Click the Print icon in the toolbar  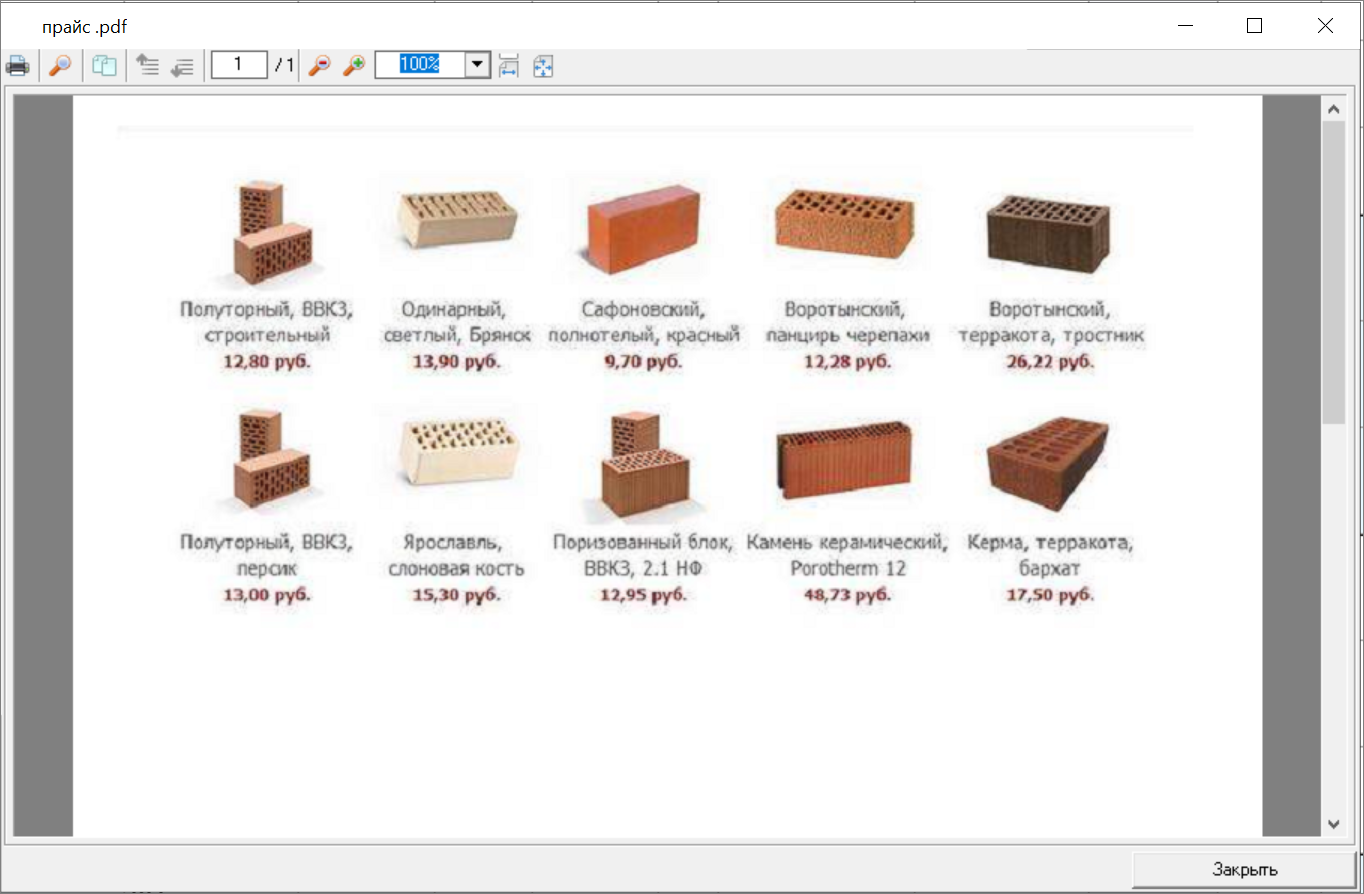coord(17,66)
